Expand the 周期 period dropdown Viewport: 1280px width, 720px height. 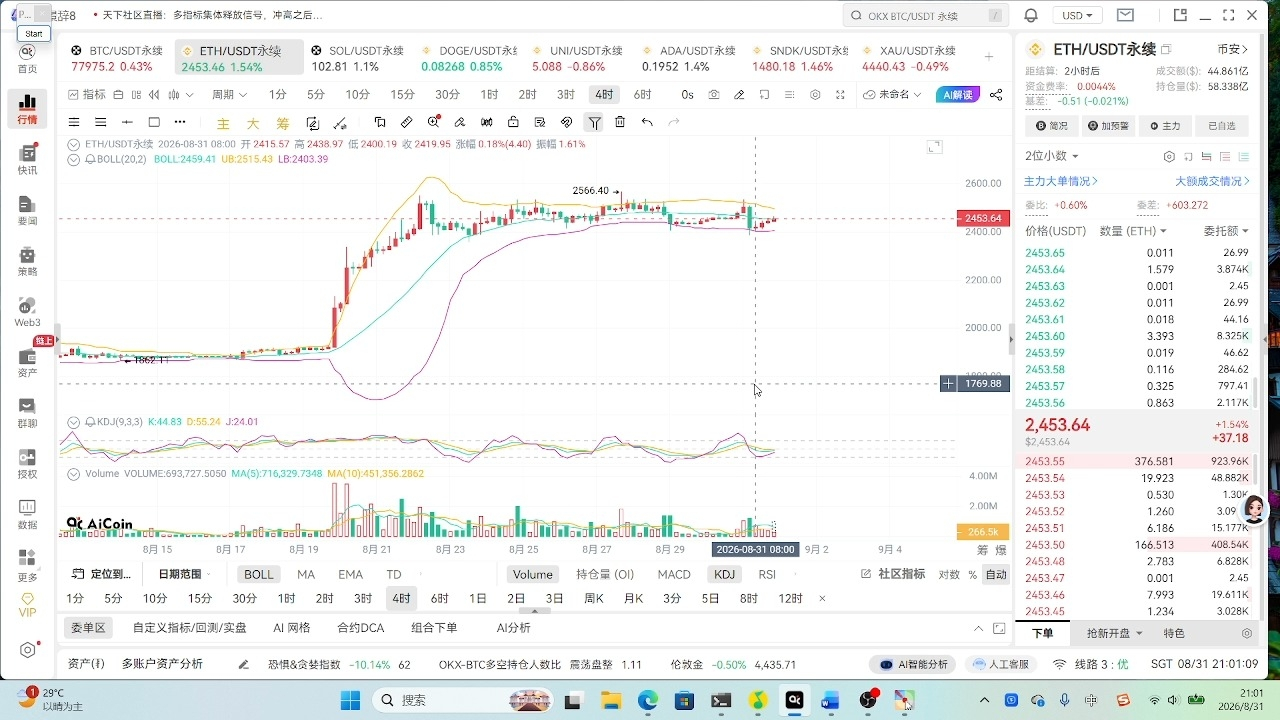click(x=229, y=94)
